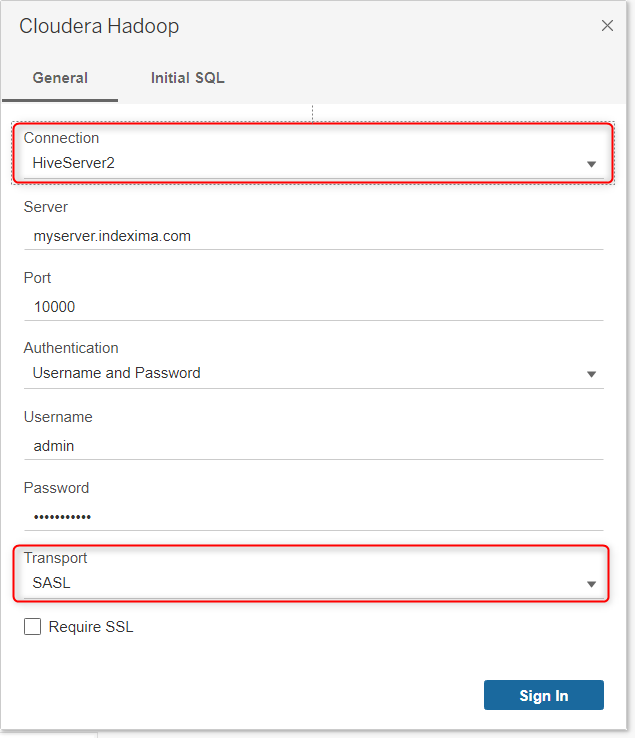Expand the Authentication dropdown arrow

pyautogui.click(x=592, y=374)
